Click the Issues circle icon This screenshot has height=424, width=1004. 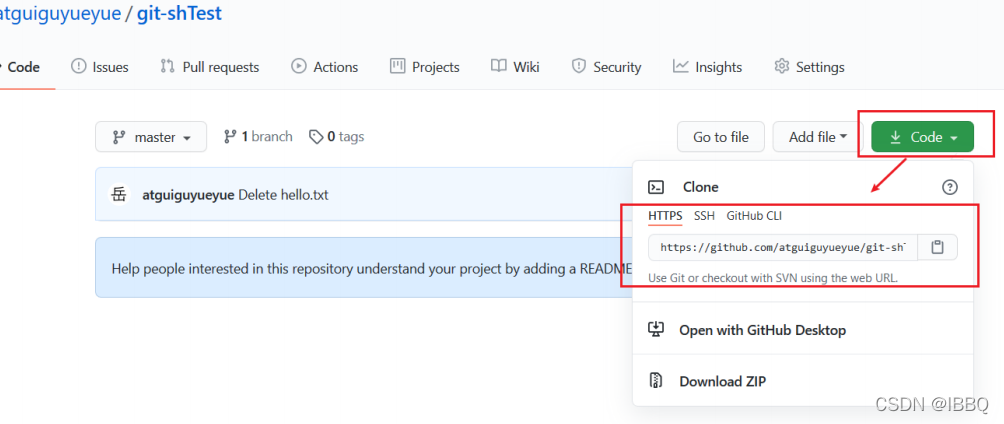[78, 66]
